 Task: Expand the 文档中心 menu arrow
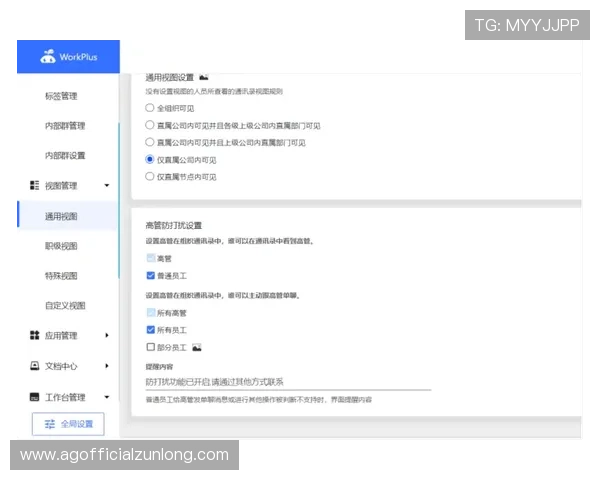[107, 366]
